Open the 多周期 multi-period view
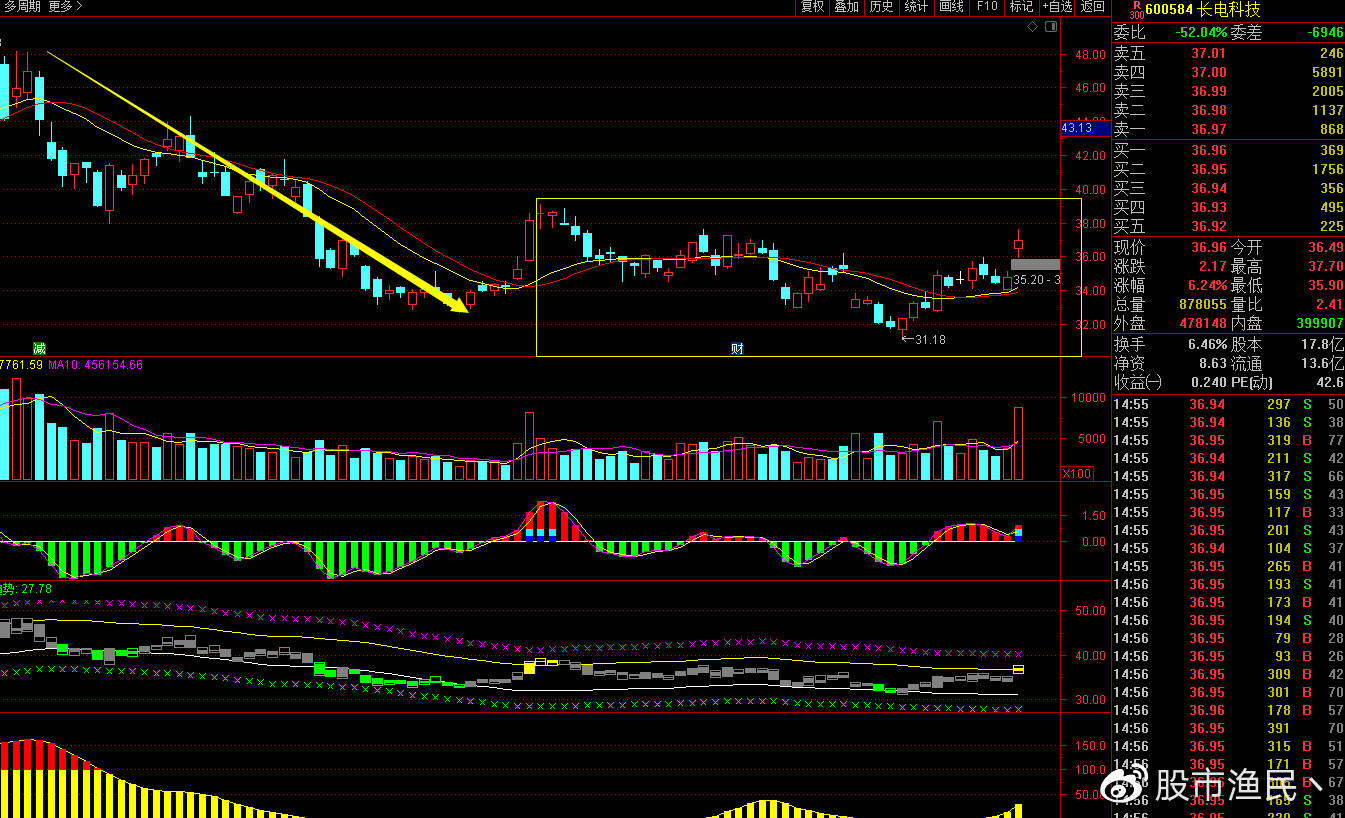This screenshot has height=818, width=1345. [x=22, y=7]
